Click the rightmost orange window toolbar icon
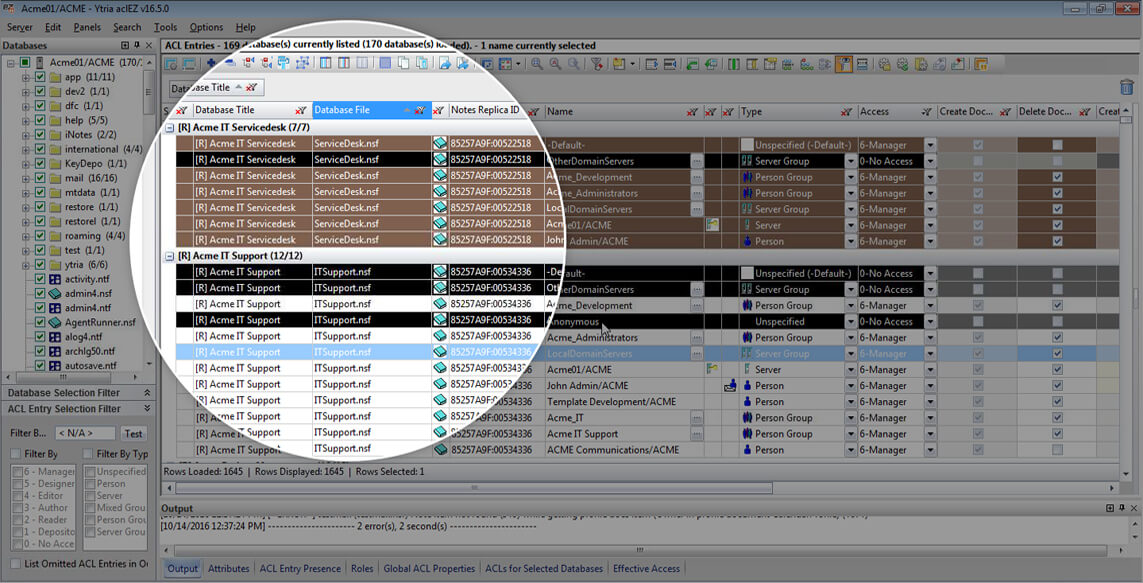This screenshot has height=583, width=1143. pos(980,64)
